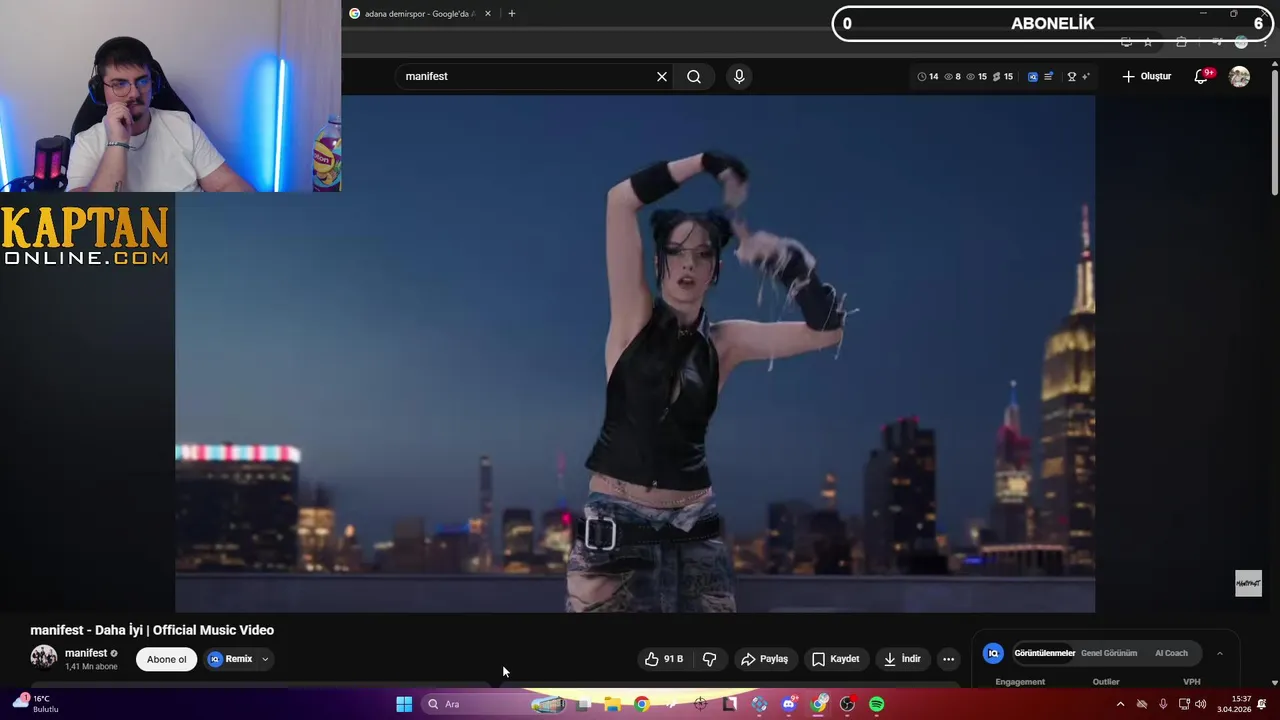Start voice search with the microphone
Screen dimensions: 1280x720
tap(739, 77)
